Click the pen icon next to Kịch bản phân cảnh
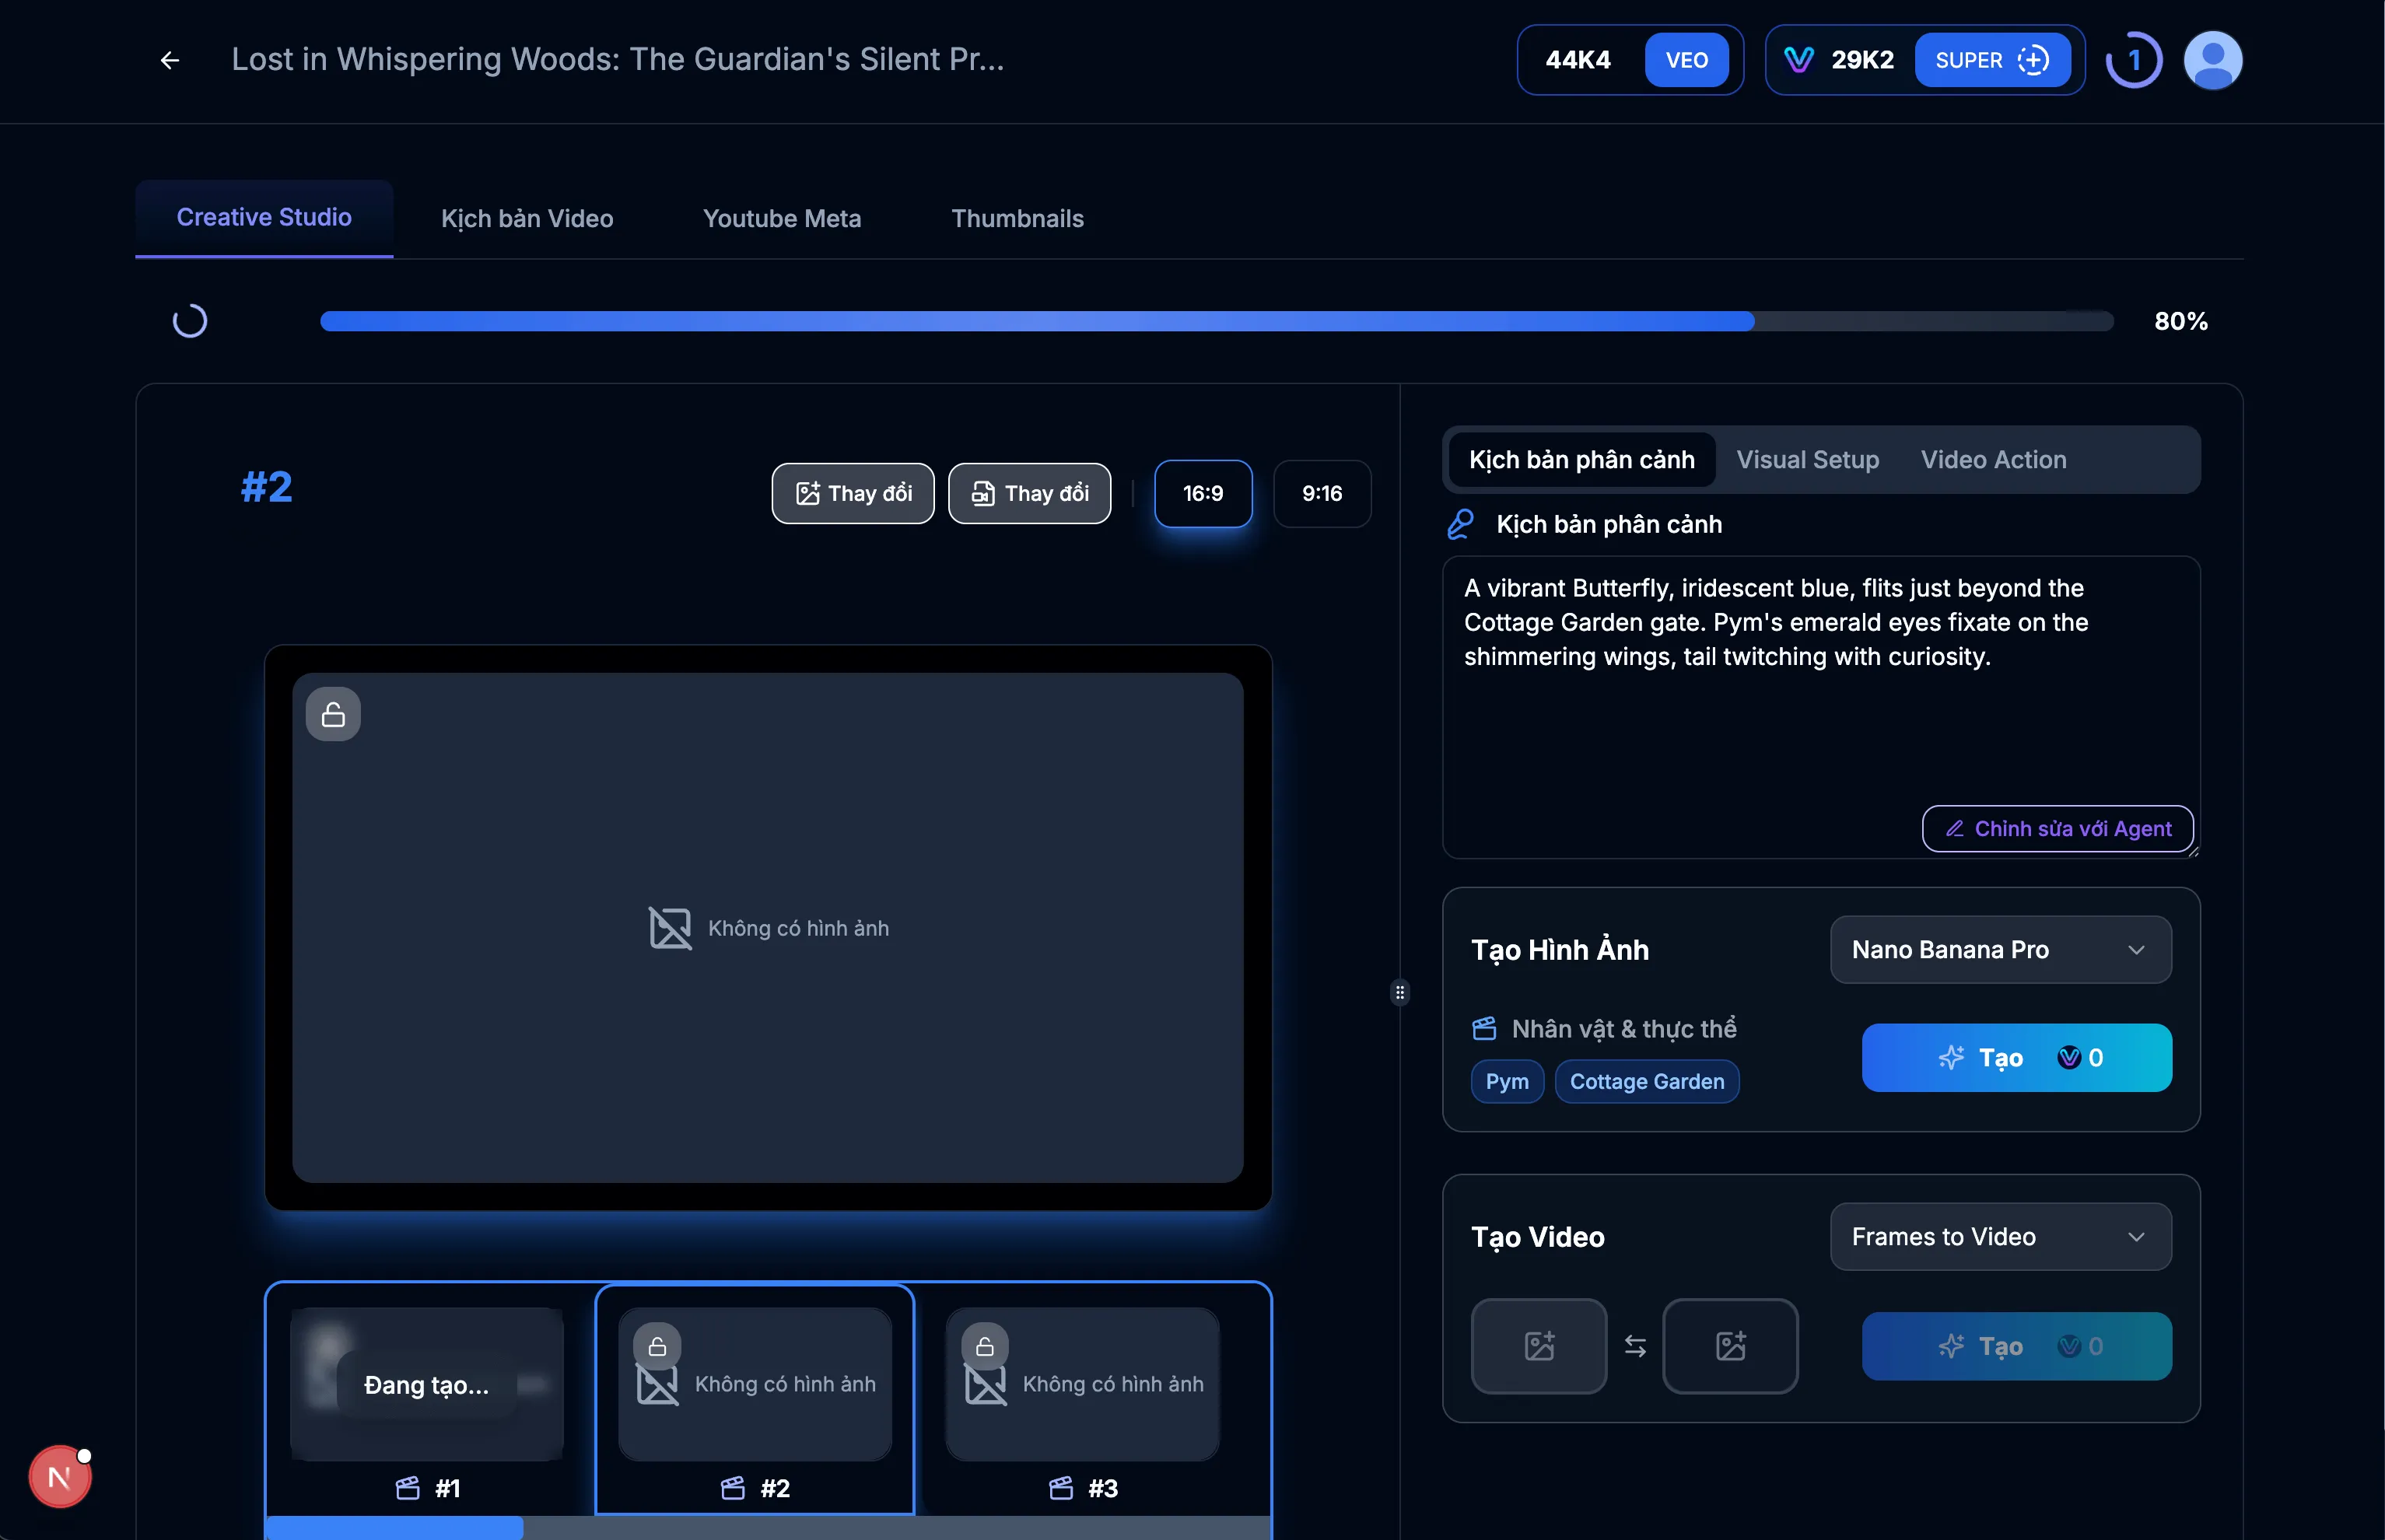This screenshot has width=2385, height=1540. coord(1461,523)
